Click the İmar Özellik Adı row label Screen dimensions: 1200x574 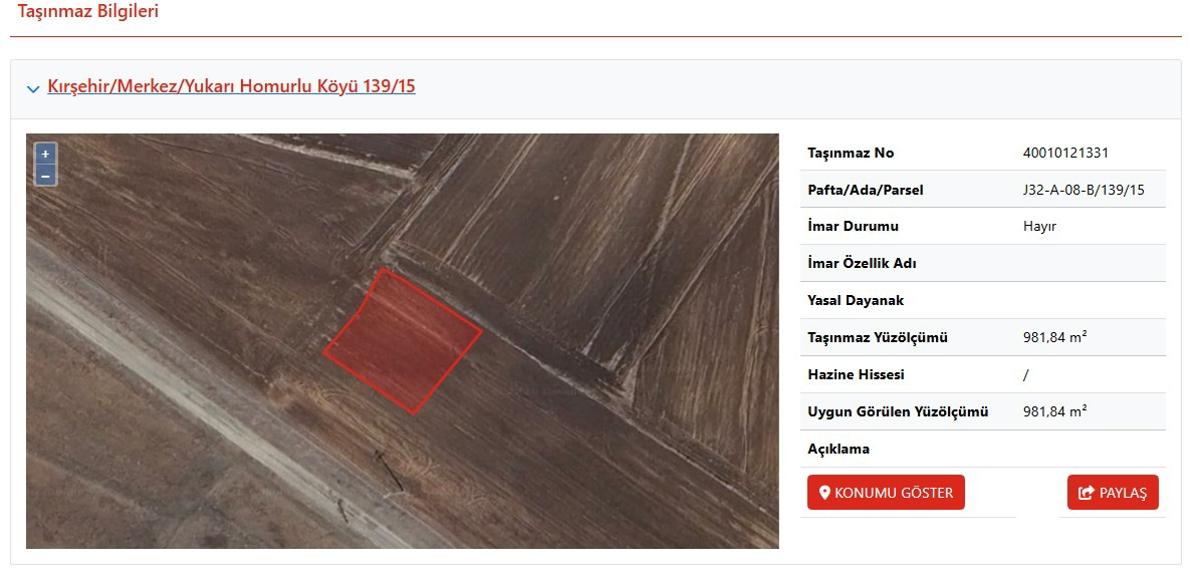tap(861, 264)
